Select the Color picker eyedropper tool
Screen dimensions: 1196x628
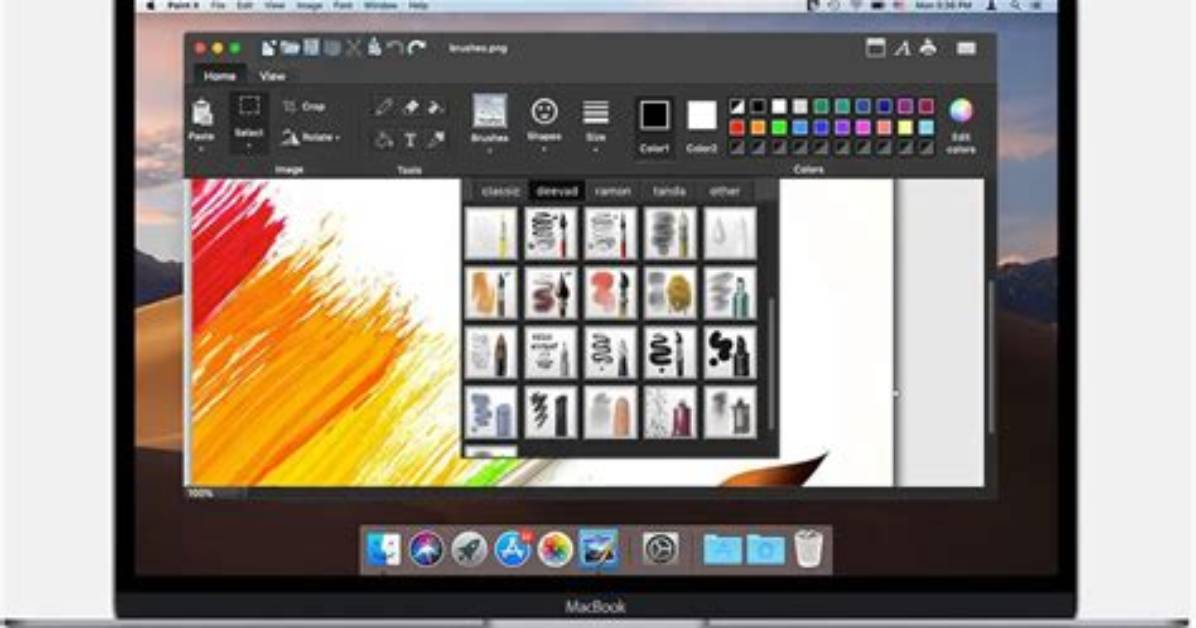[x=436, y=140]
